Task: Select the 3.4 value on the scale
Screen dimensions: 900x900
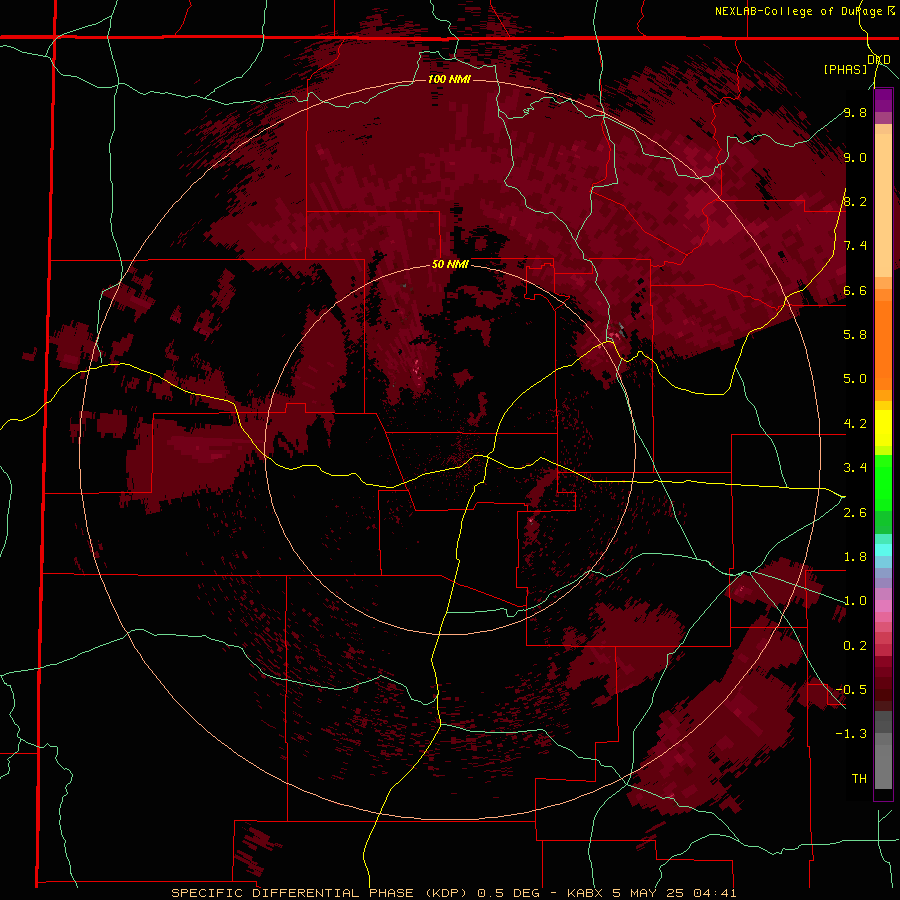Action: coord(855,468)
